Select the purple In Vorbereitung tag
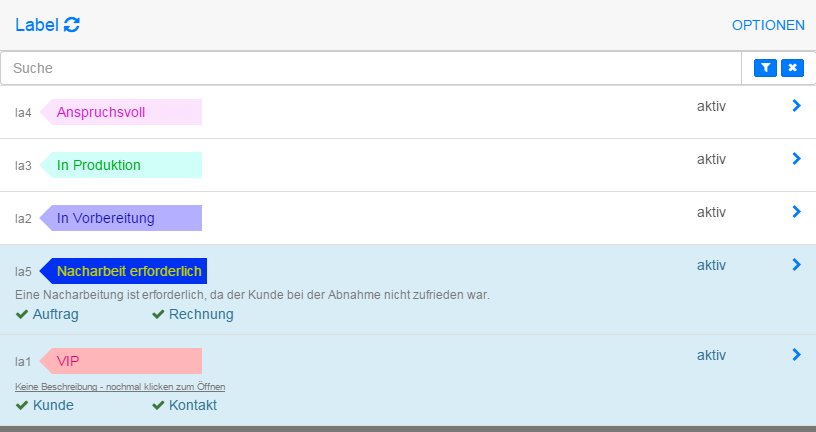This screenshot has width=816, height=432. point(121,218)
